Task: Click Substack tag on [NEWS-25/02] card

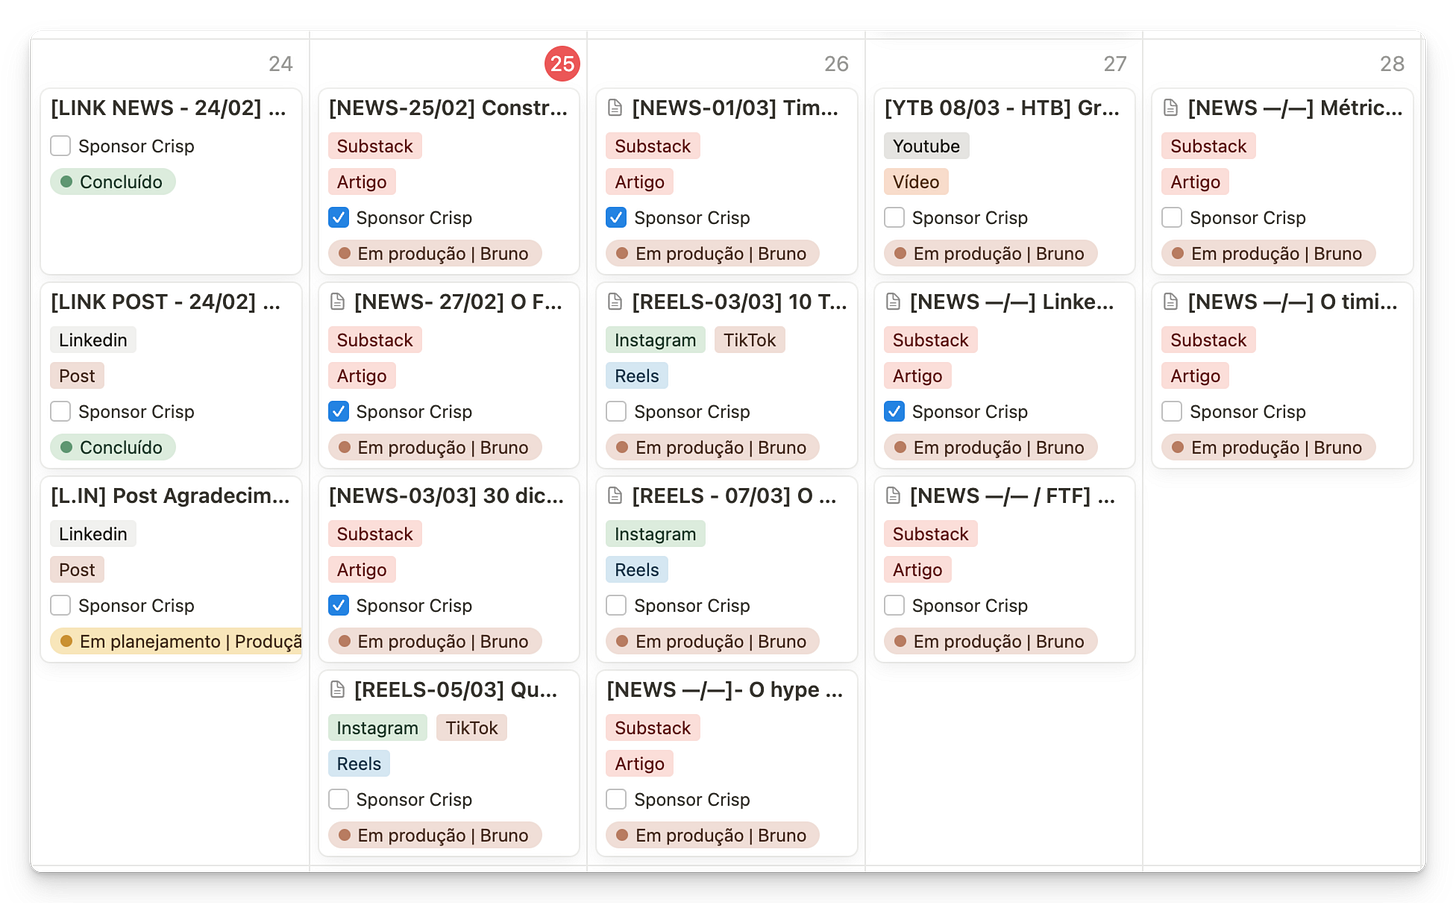Action: [x=375, y=146]
